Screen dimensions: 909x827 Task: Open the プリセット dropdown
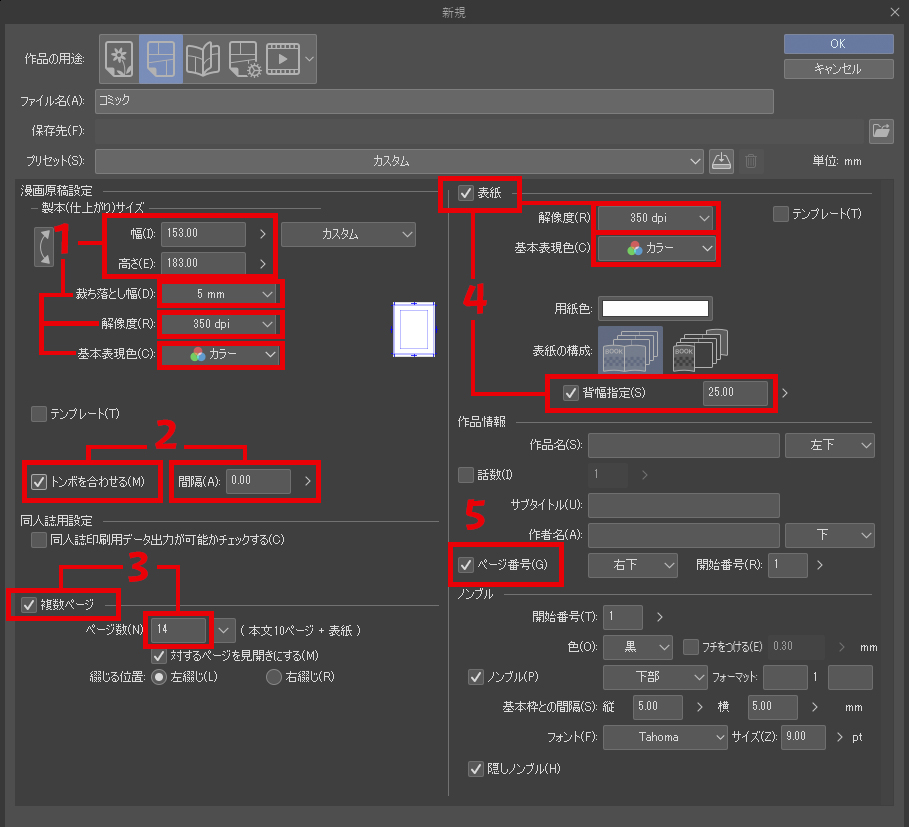click(x=400, y=161)
